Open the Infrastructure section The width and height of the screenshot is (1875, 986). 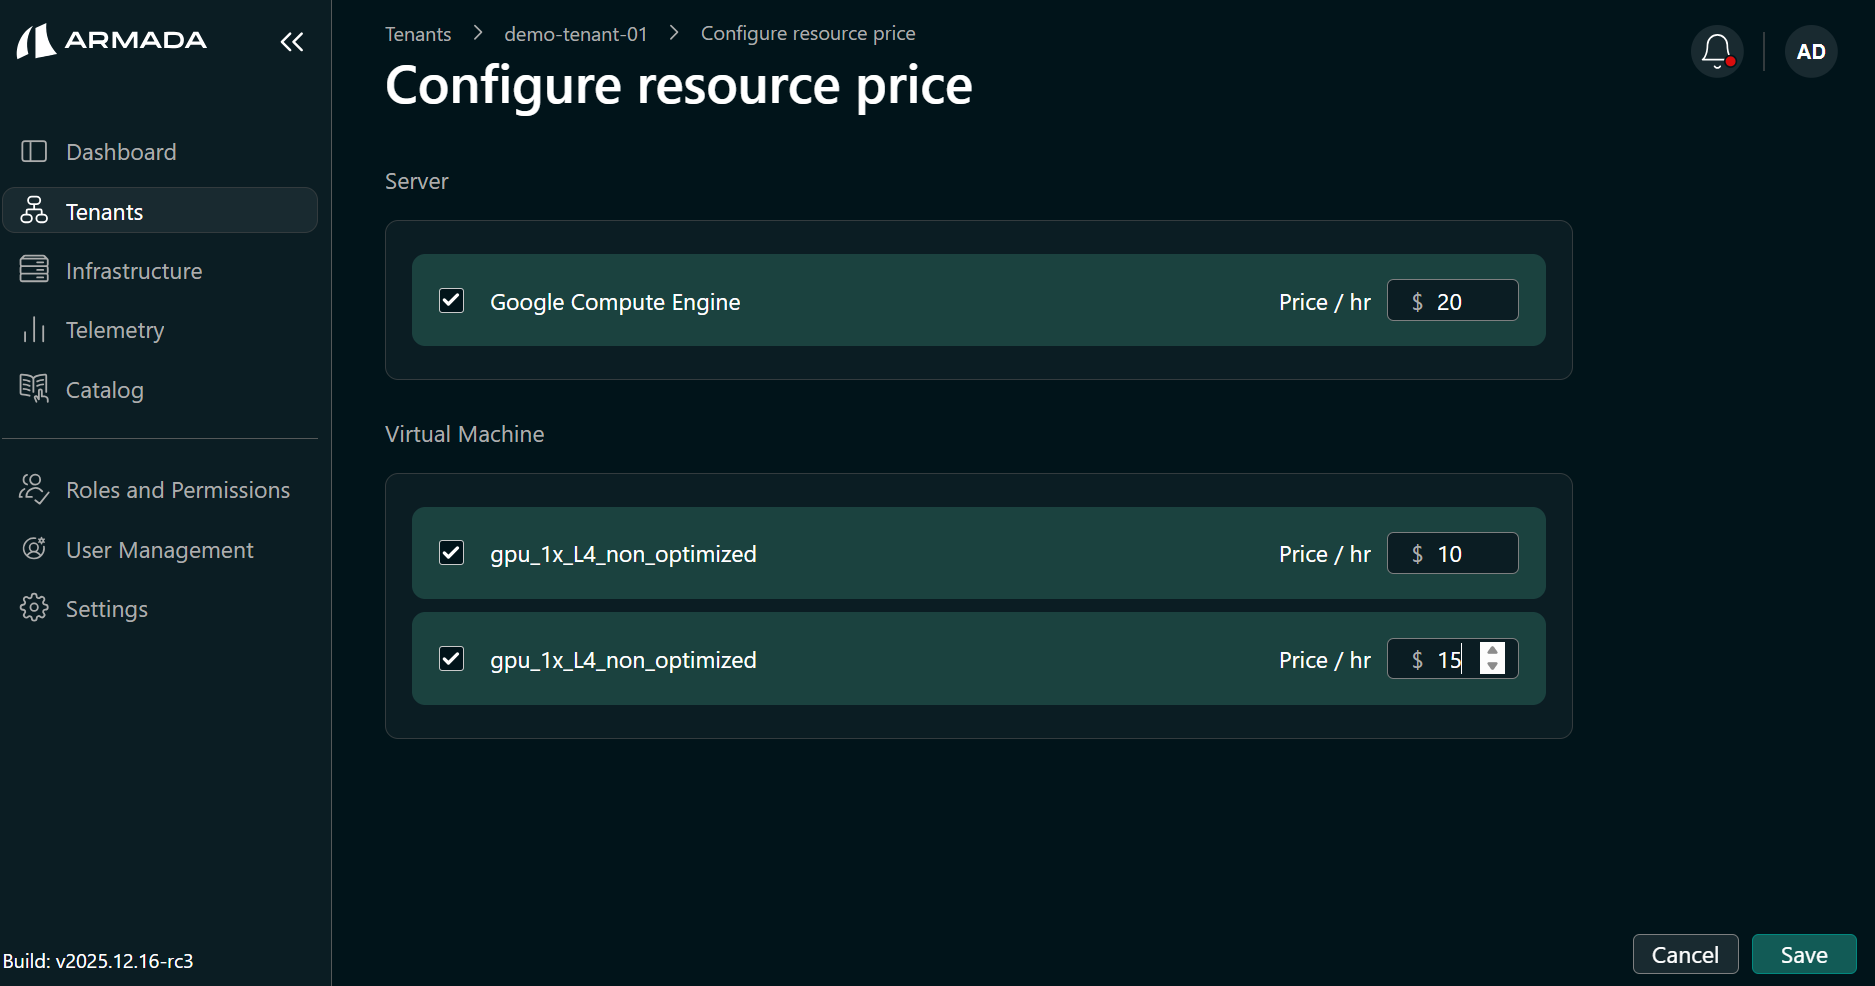[x=134, y=270]
